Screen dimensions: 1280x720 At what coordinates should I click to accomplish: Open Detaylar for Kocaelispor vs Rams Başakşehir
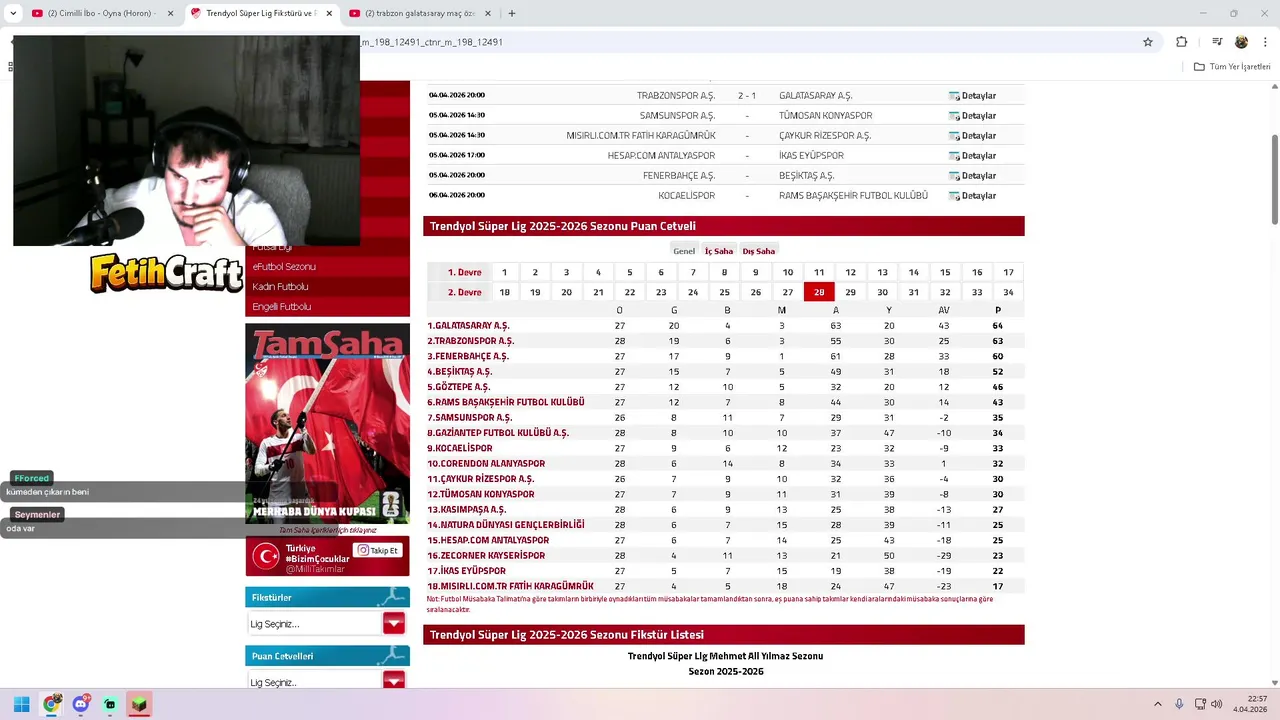click(x=973, y=196)
